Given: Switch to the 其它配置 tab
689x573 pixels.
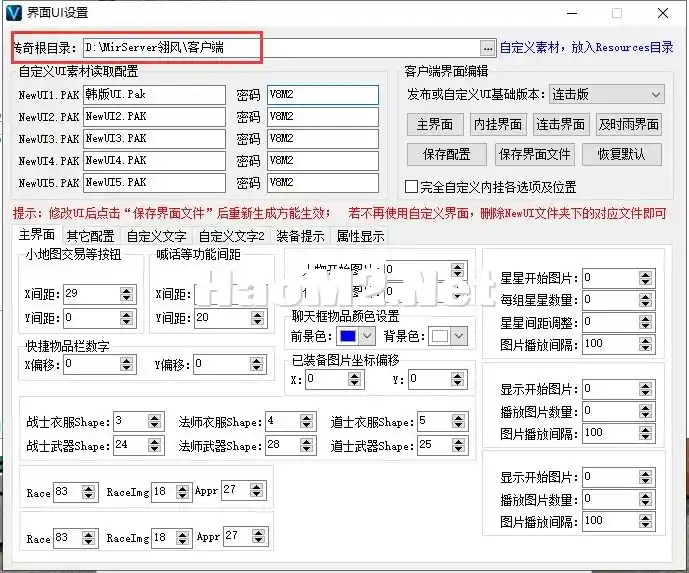Looking at the screenshot, I should [x=91, y=236].
